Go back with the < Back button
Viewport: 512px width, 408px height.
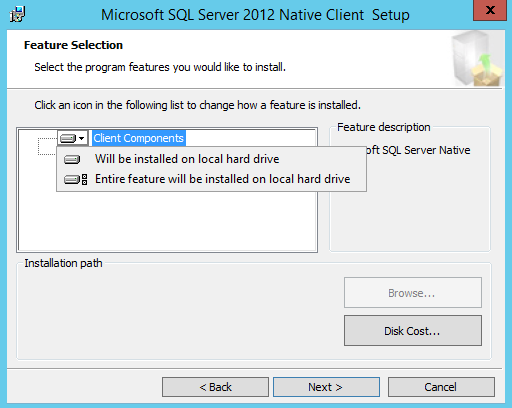pyautogui.click(x=215, y=387)
